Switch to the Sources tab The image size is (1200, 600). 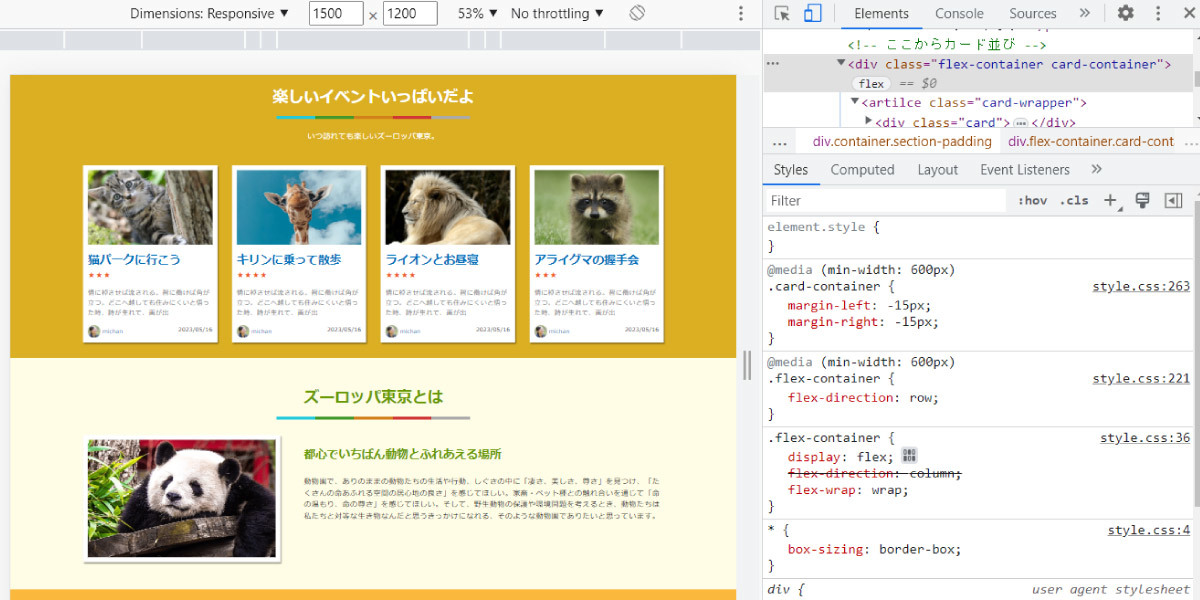click(1033, 13)
